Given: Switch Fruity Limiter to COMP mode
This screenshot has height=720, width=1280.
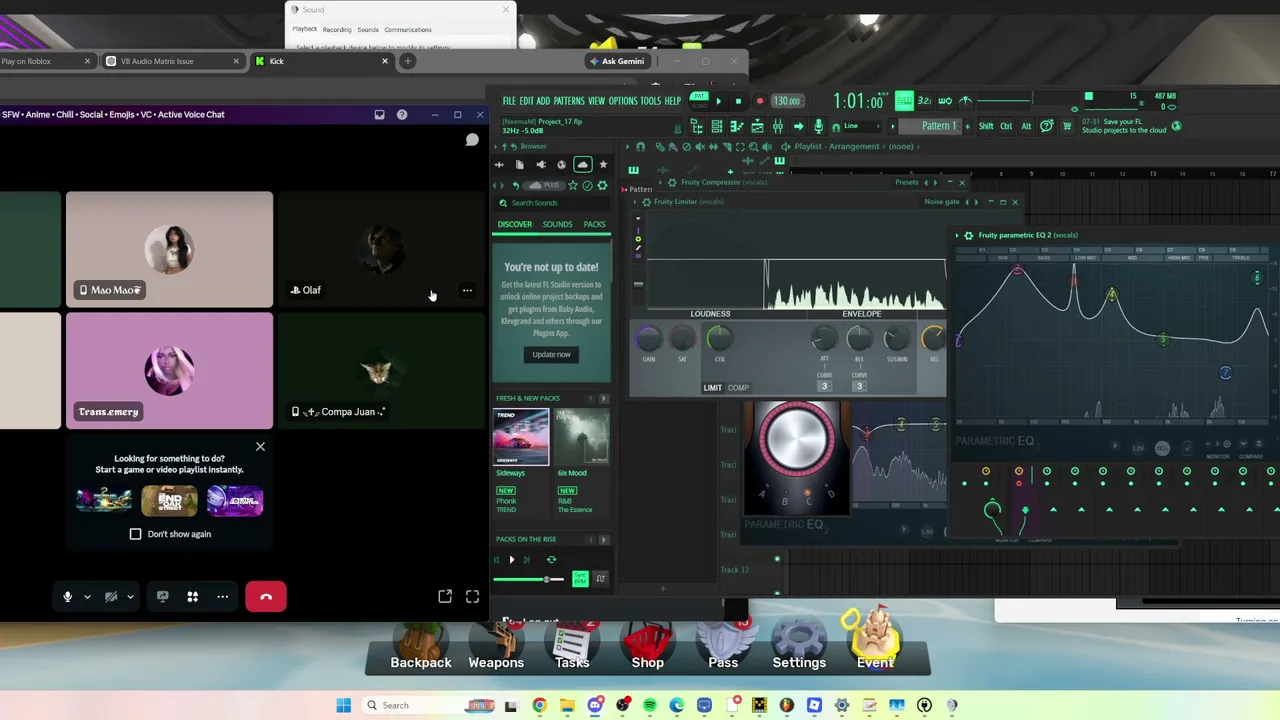Looking at the screenshot, I should pyautogui.click(x=738, y=388).
